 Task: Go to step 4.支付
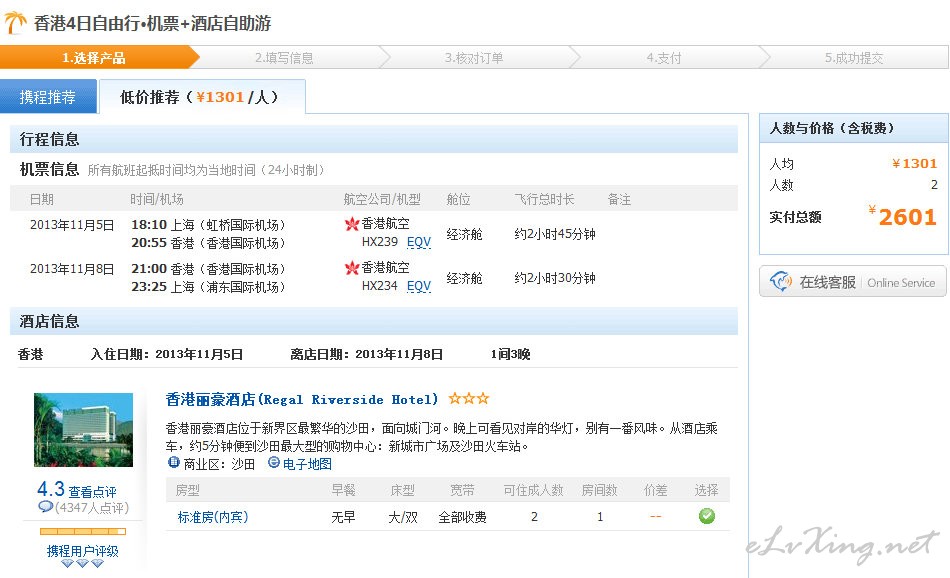[x=663, y=58]
